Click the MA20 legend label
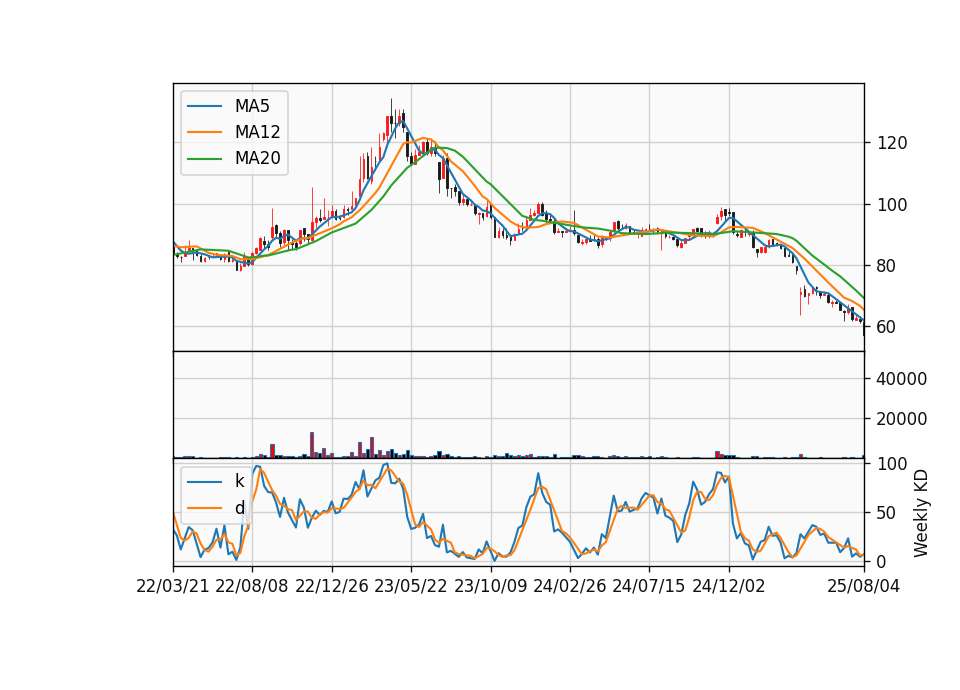This screenshot has height=690, width=960. 257,158
